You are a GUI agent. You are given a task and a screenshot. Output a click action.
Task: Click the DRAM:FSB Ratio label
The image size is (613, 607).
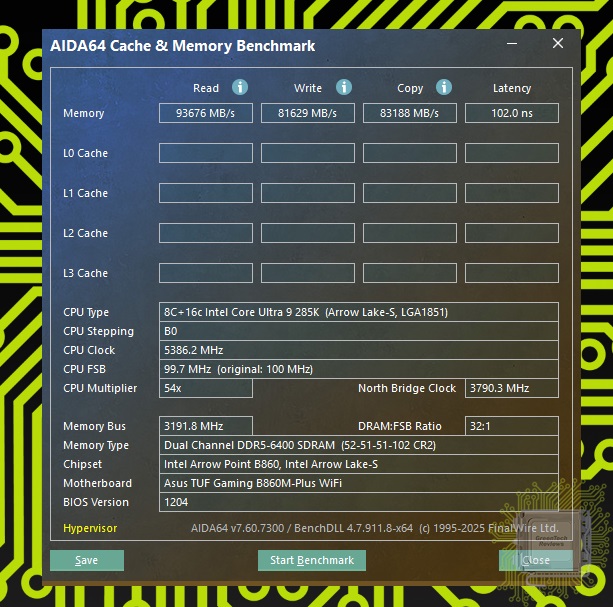pos(400,426)
